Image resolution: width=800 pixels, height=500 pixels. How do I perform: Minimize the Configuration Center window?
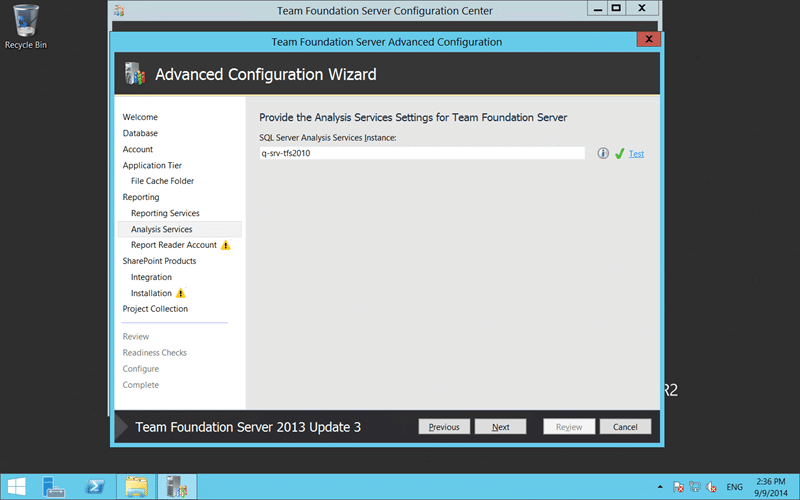[x=598, y=8]
